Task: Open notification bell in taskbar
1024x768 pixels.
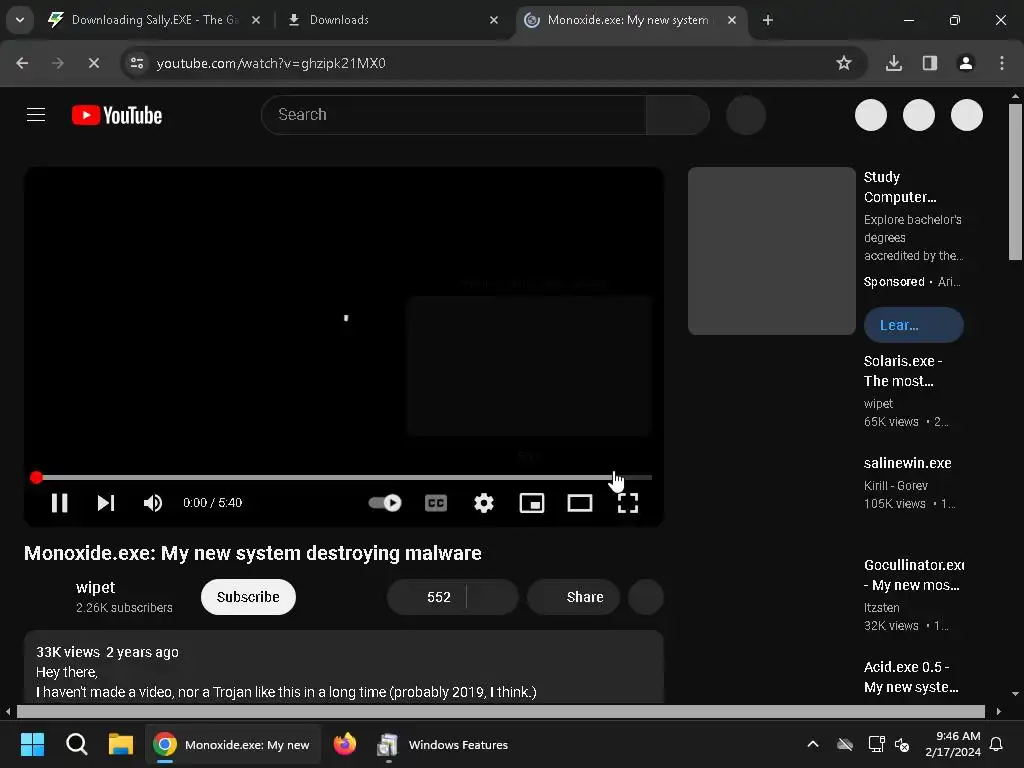Action: pyautogui.click(x=997, y=744)
